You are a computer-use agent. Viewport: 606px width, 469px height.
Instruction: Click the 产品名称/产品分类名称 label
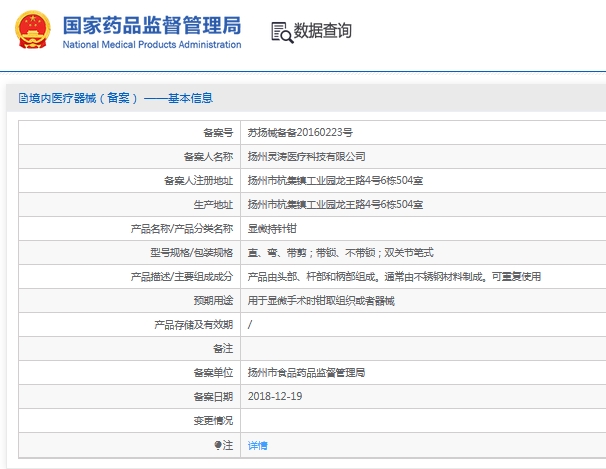tap(182, 229)
